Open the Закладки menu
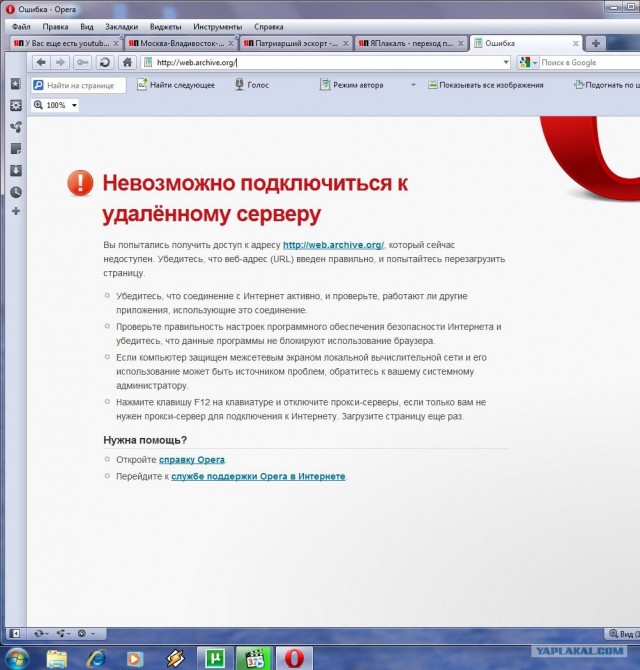Image resolution: width=640 pixels, height=670 pixels. click(121, 26)
